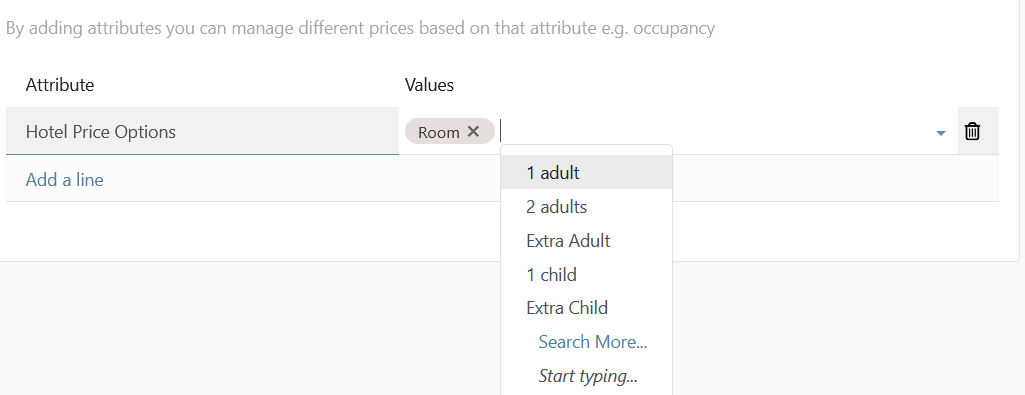Select the 1 adult option
The width and height of the screenshot is (1025, 395).
click(x=586, y=173)
